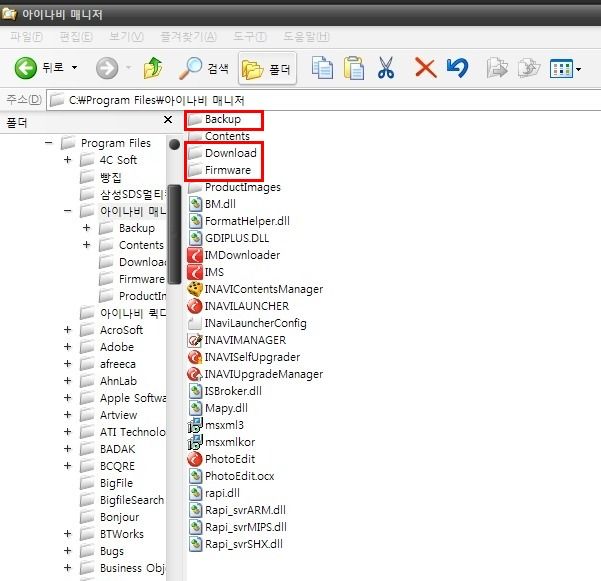Screen dimensions: 601x581
Task: Select the Firmware folder in tree pane
Action: (132, 279)
